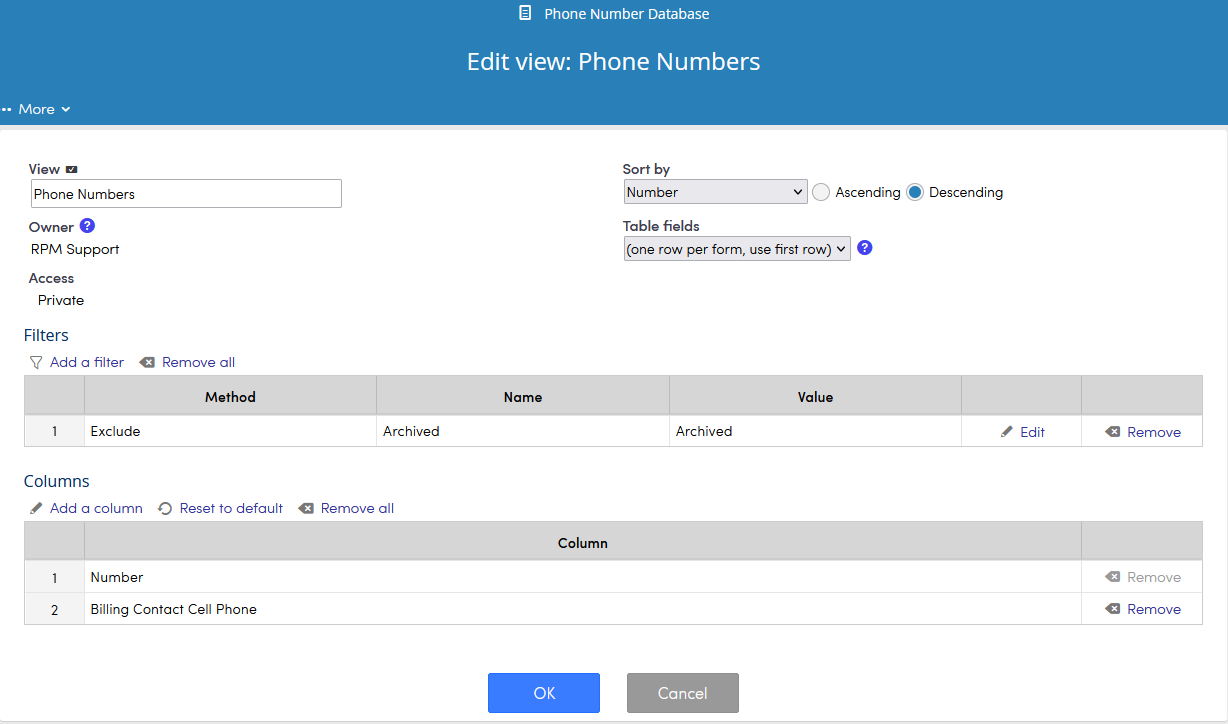Click the Phone Number Database document icon

[526, 14]
